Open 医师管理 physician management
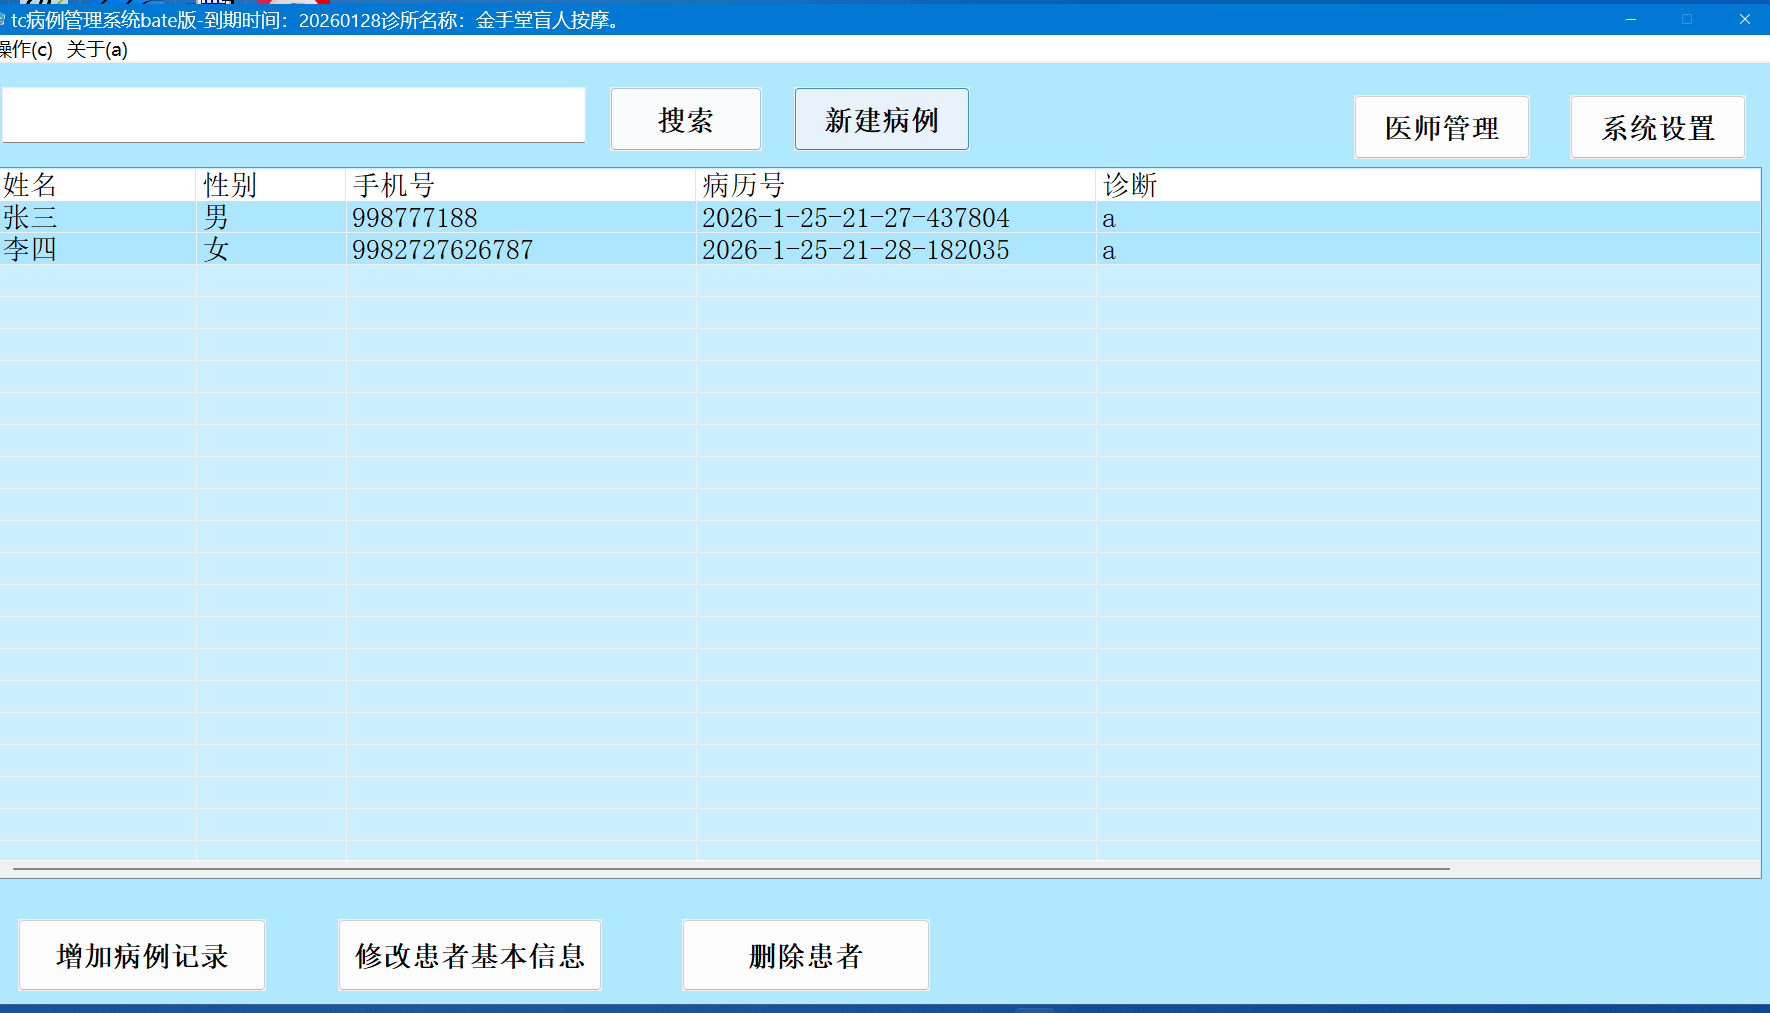This screenshot has width=1770, height=1013. [x=1441, y=127]
